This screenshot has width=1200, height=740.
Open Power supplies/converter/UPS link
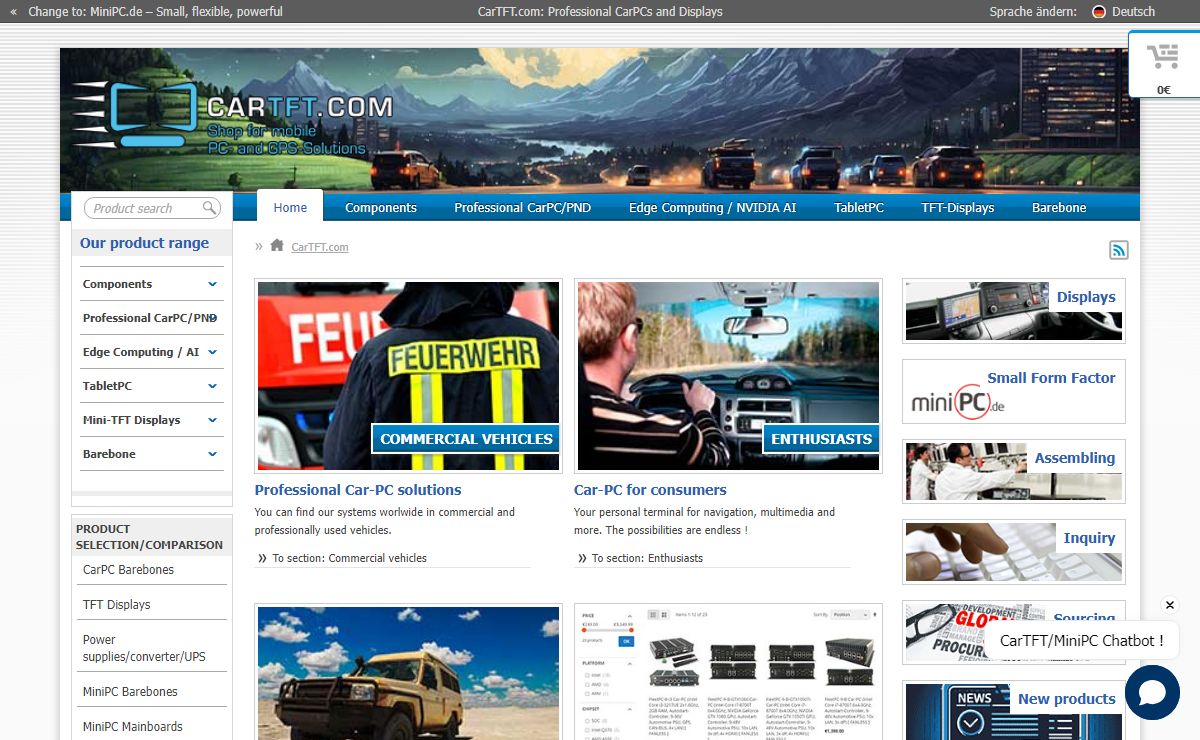tap(144, 648)
